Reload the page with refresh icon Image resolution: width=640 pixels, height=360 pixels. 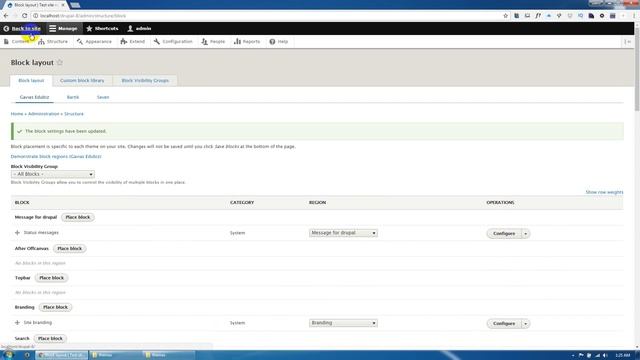[24, 16]
